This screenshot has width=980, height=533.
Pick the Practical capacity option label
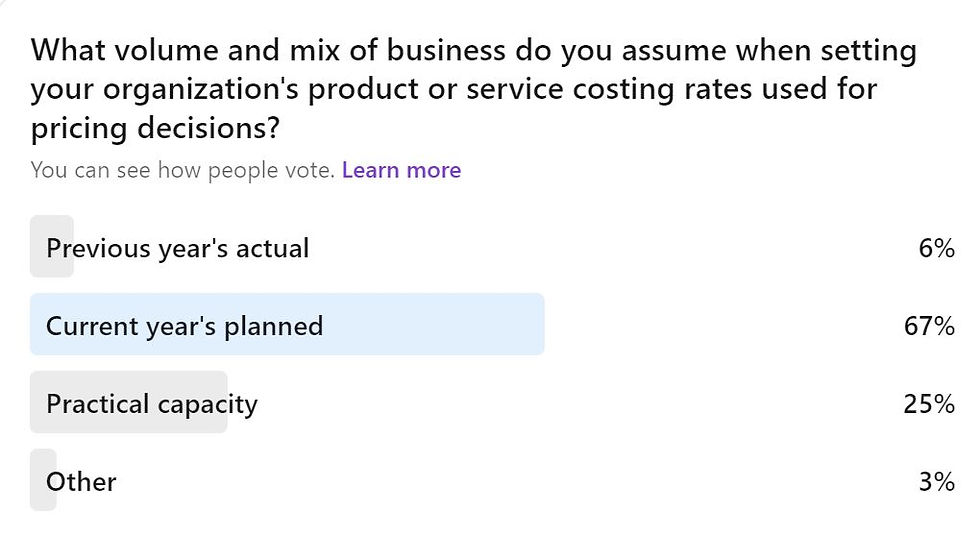coord(152,404)
